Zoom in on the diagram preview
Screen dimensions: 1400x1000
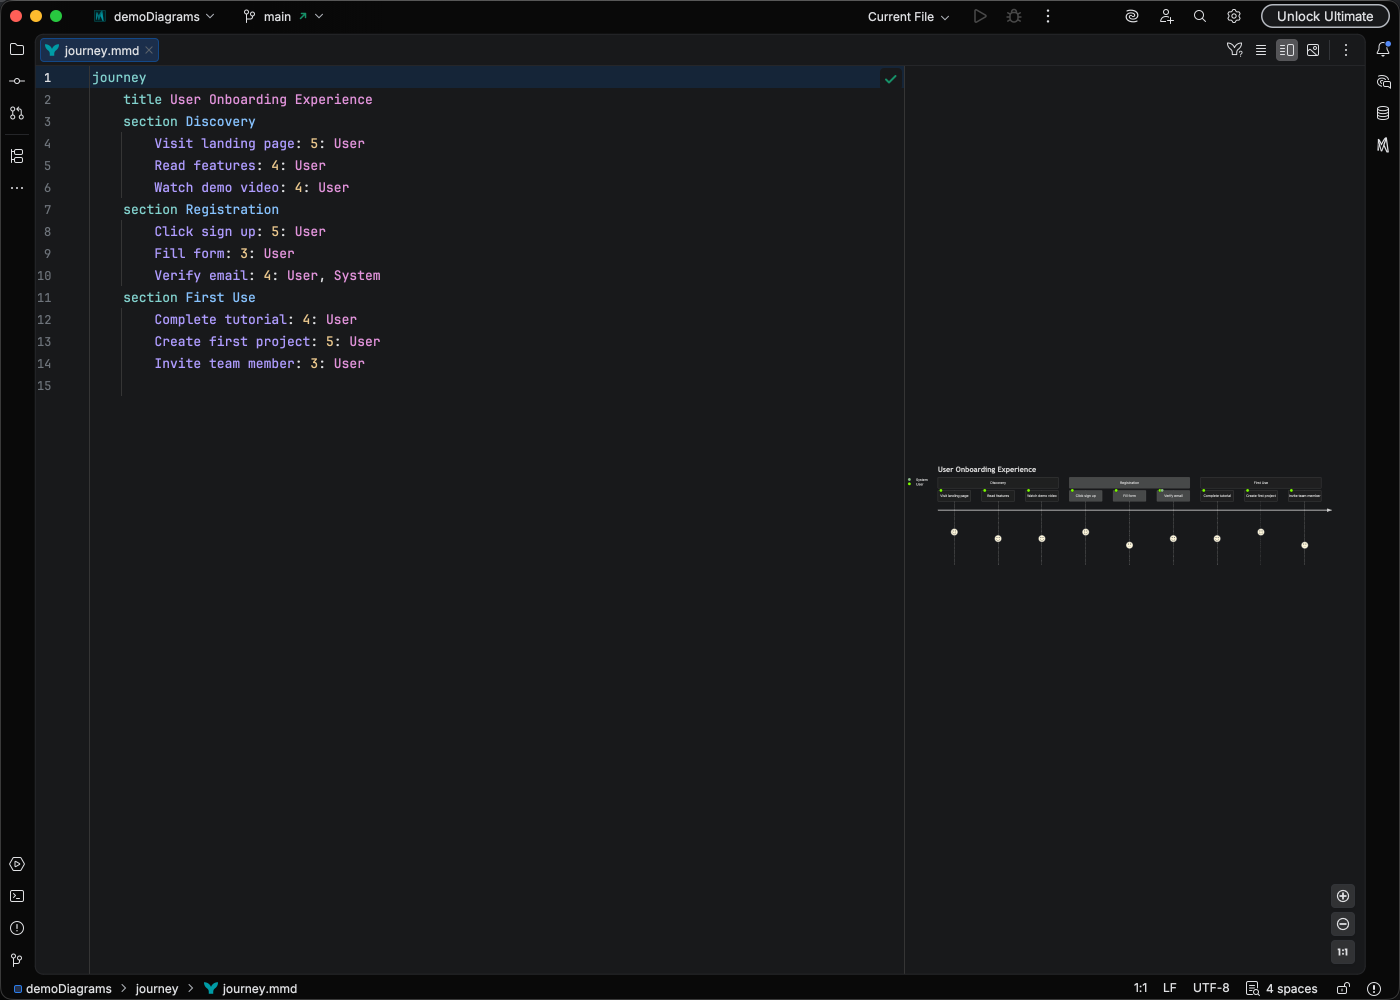click(x=1343, y=896)
